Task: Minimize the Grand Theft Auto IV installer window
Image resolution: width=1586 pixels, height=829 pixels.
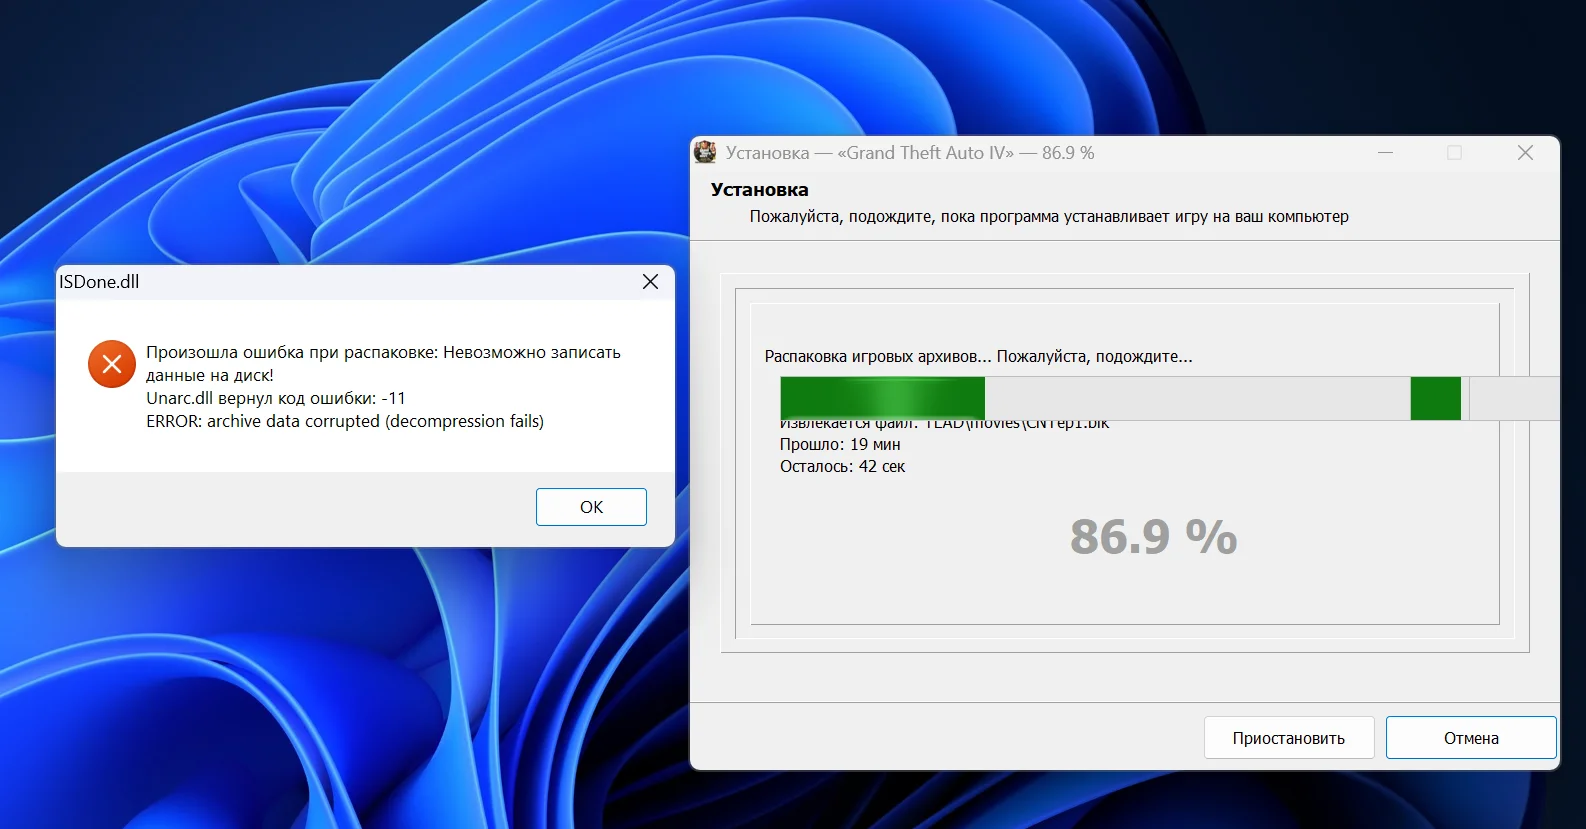Action: pos(1386,153)
